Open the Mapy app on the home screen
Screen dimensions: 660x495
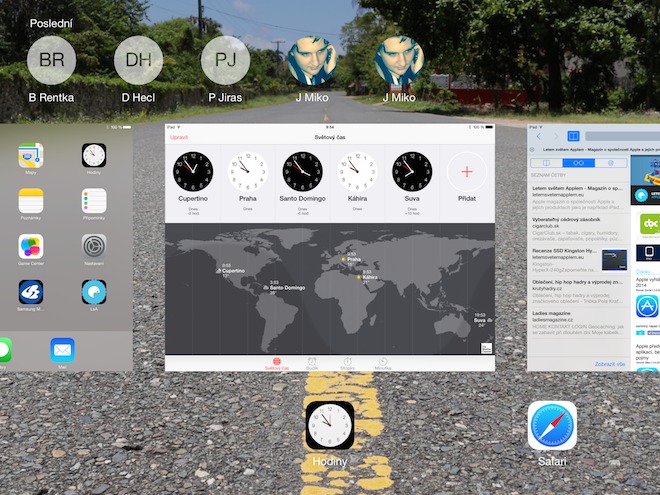tap(31, 155)
